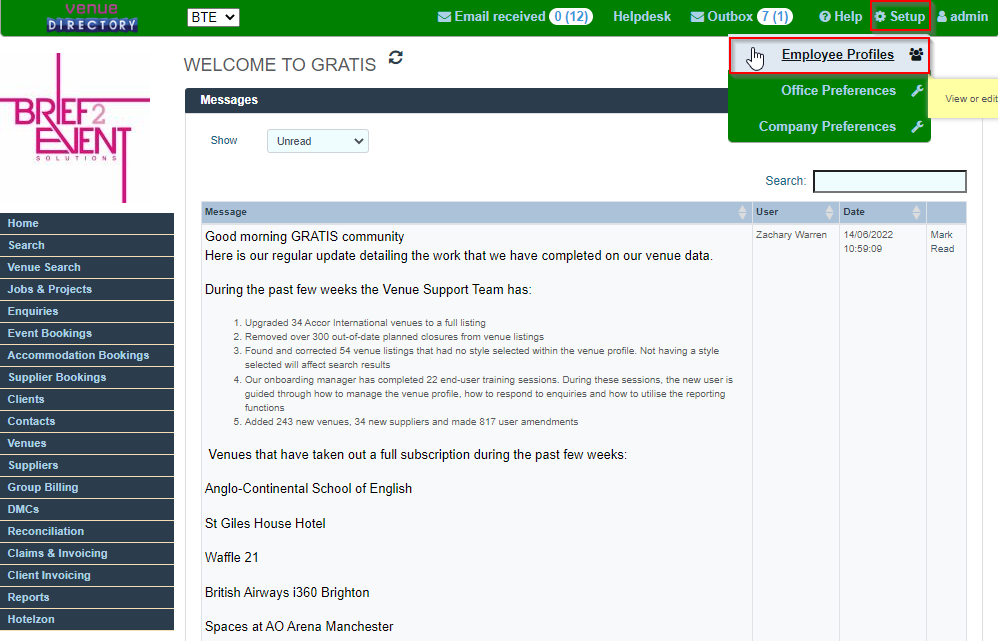Click the Email received envelope icon
The width and height of the screenshot is (998, 641).
pos(444,17)
